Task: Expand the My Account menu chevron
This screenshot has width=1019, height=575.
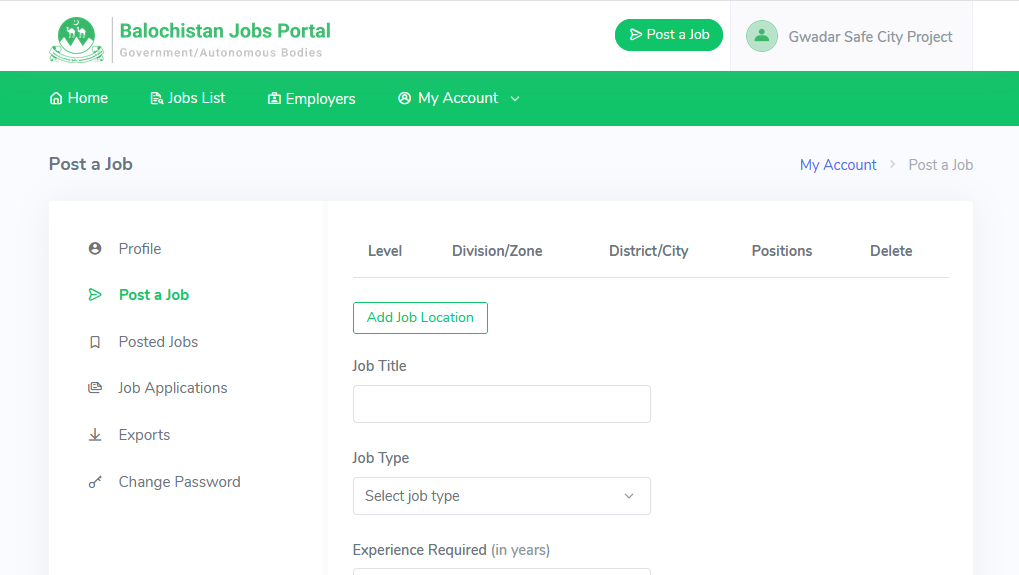Action: tap(515, 98)
